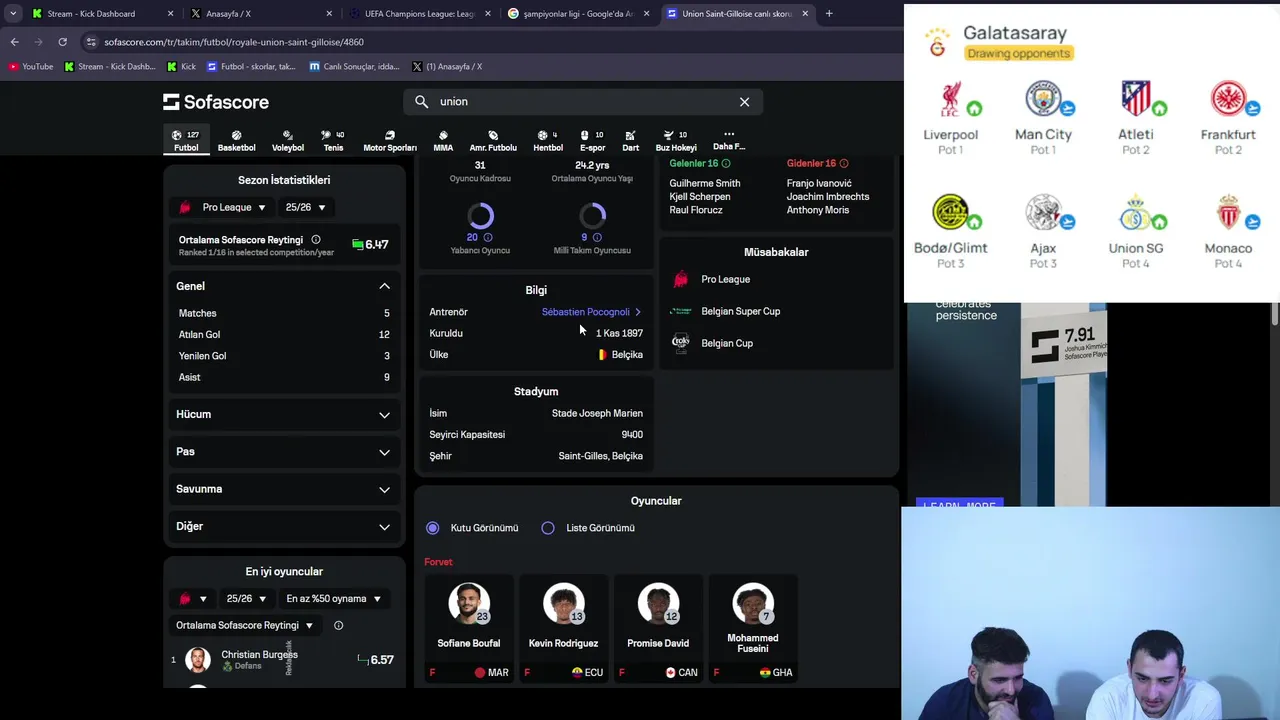The image size is (1280, 720).
Task: Go back in browser history
Action: click(14, 42)
